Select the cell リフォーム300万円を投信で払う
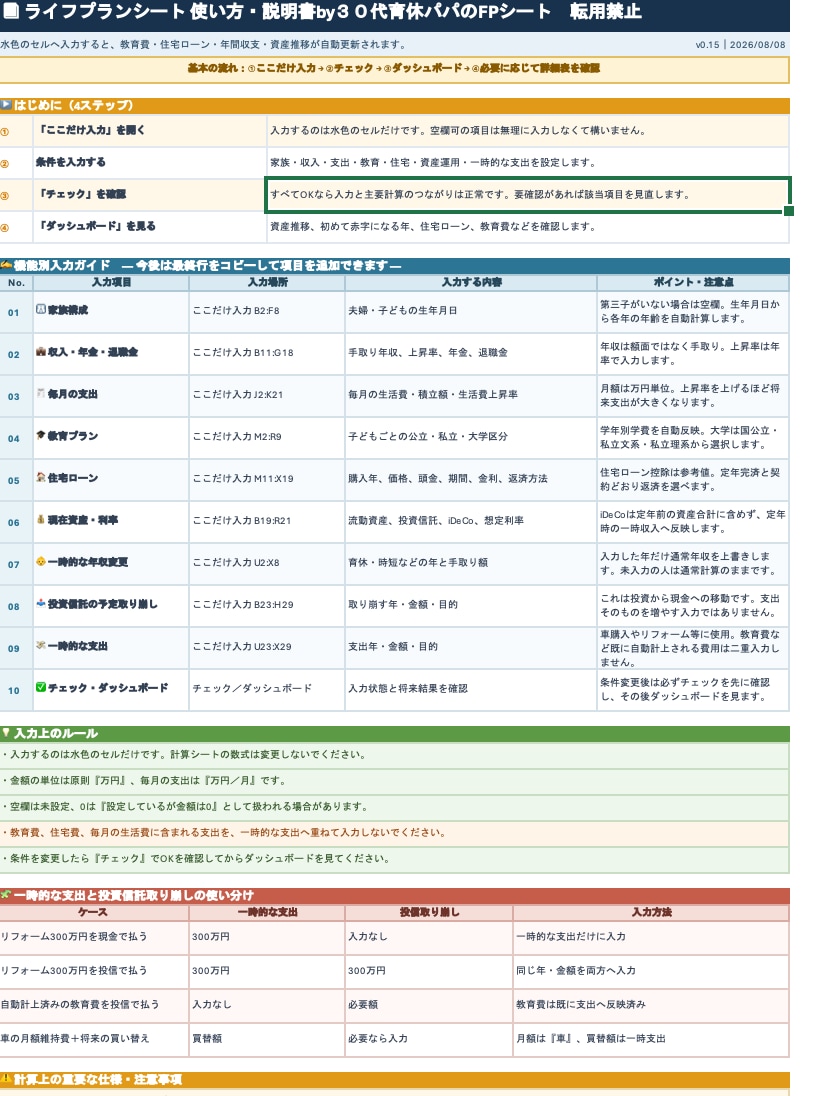Viewport: 814px width, 1096px height. pos(94,972)
